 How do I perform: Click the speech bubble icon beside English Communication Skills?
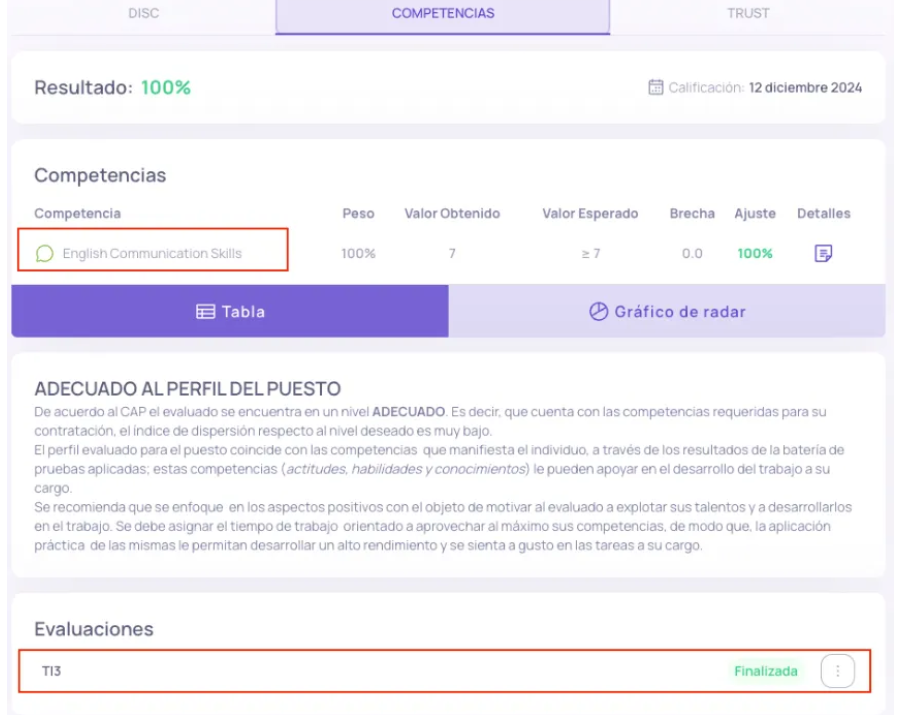[x=44, y=254]
